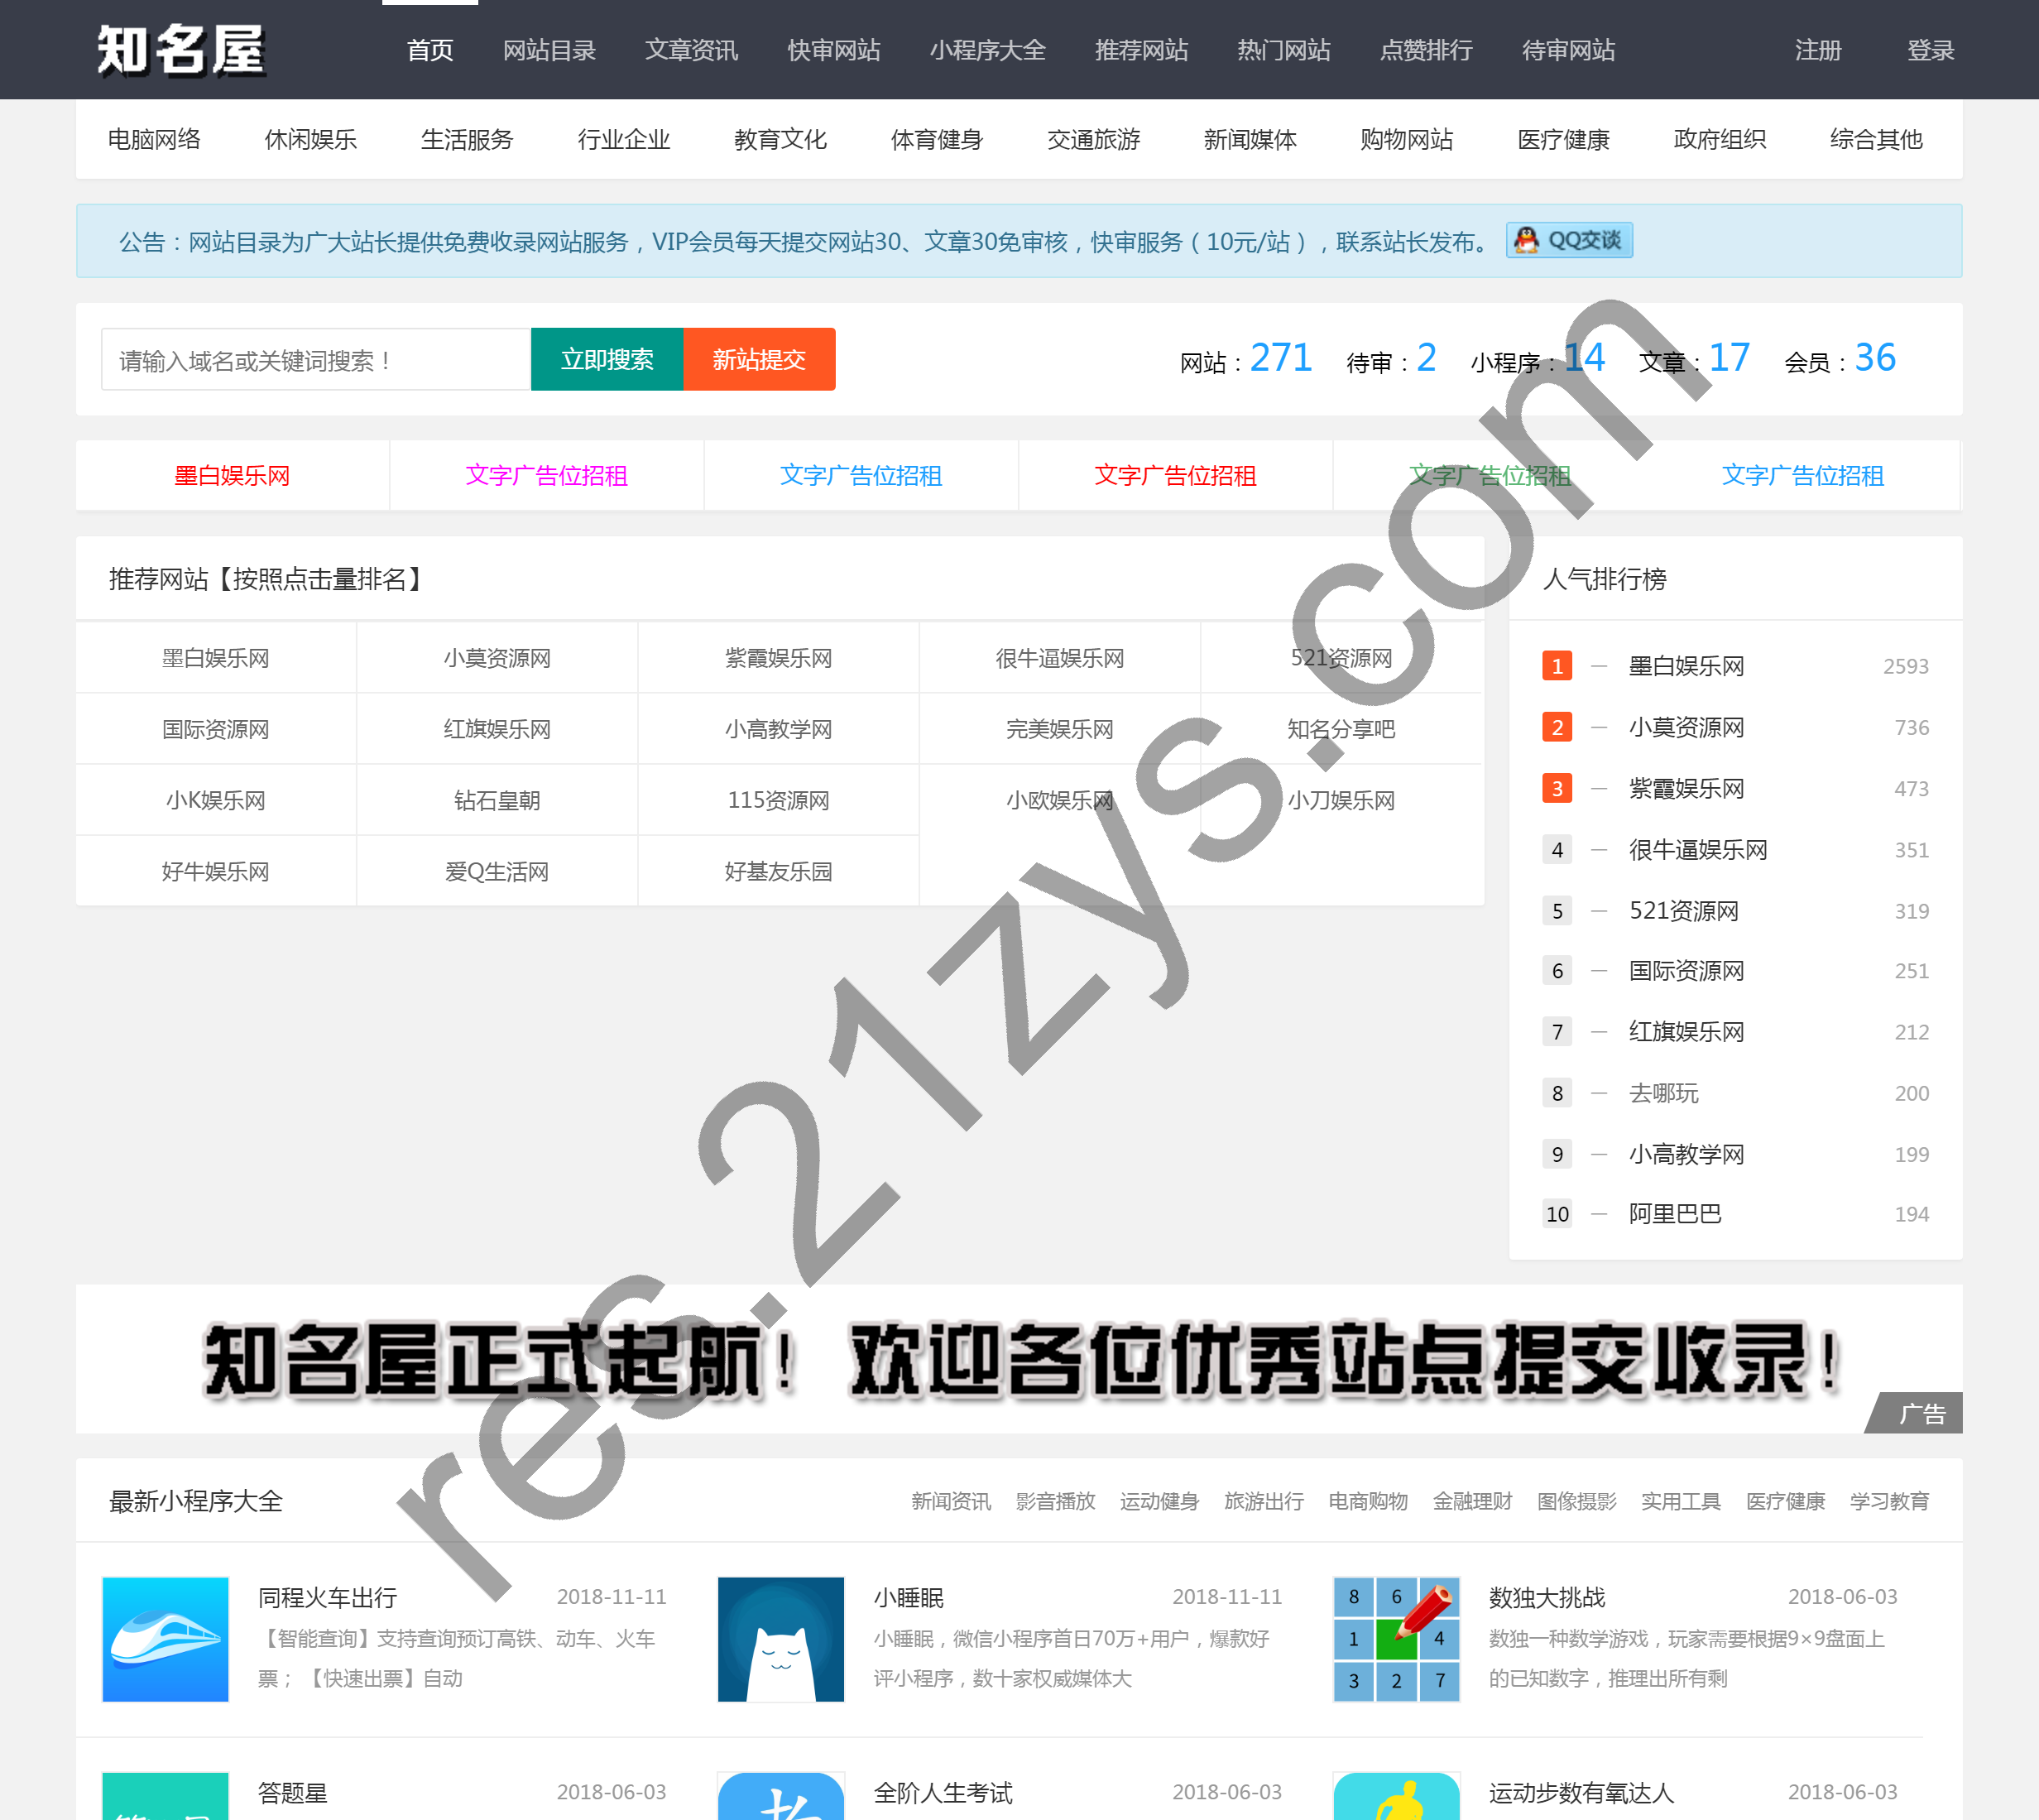Open the 小睡眠 cat icon thumbnail
This screenshot has width=2039, height=1820.
[781, 1639]
